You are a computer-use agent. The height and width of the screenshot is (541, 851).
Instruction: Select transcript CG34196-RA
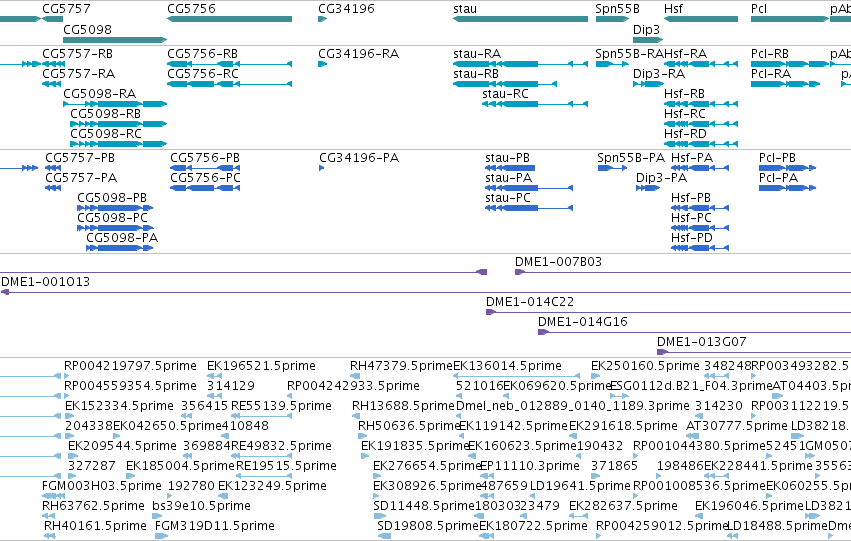359,54
